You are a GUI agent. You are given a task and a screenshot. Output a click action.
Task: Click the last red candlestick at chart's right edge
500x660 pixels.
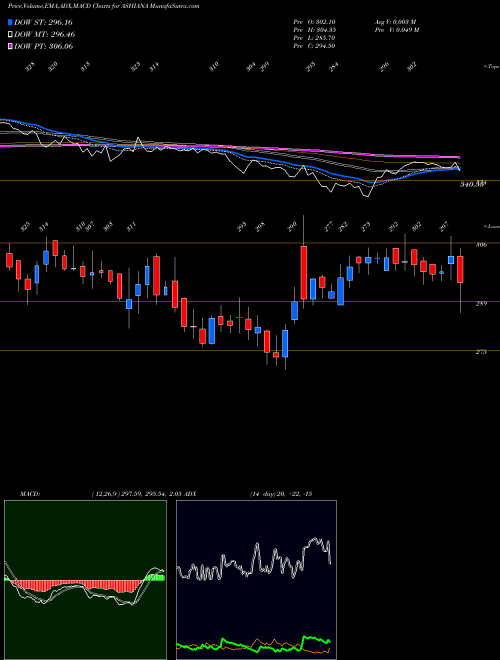460,269
